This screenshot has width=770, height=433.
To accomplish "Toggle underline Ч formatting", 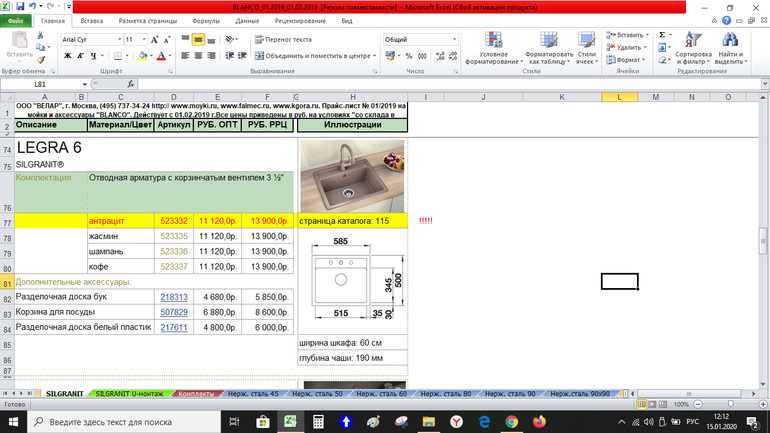I will (91, 56).
